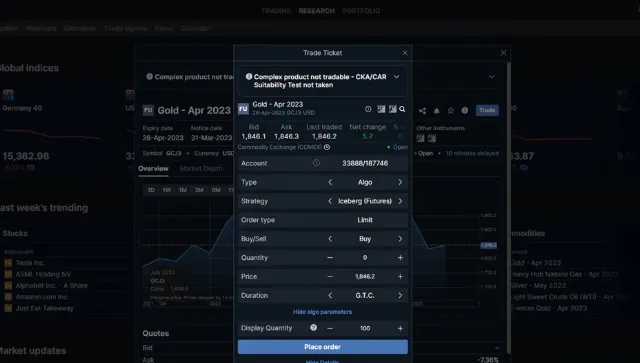
Task: Open the instrument search magnifier in Trade Ticket
Action: (402, 109)
